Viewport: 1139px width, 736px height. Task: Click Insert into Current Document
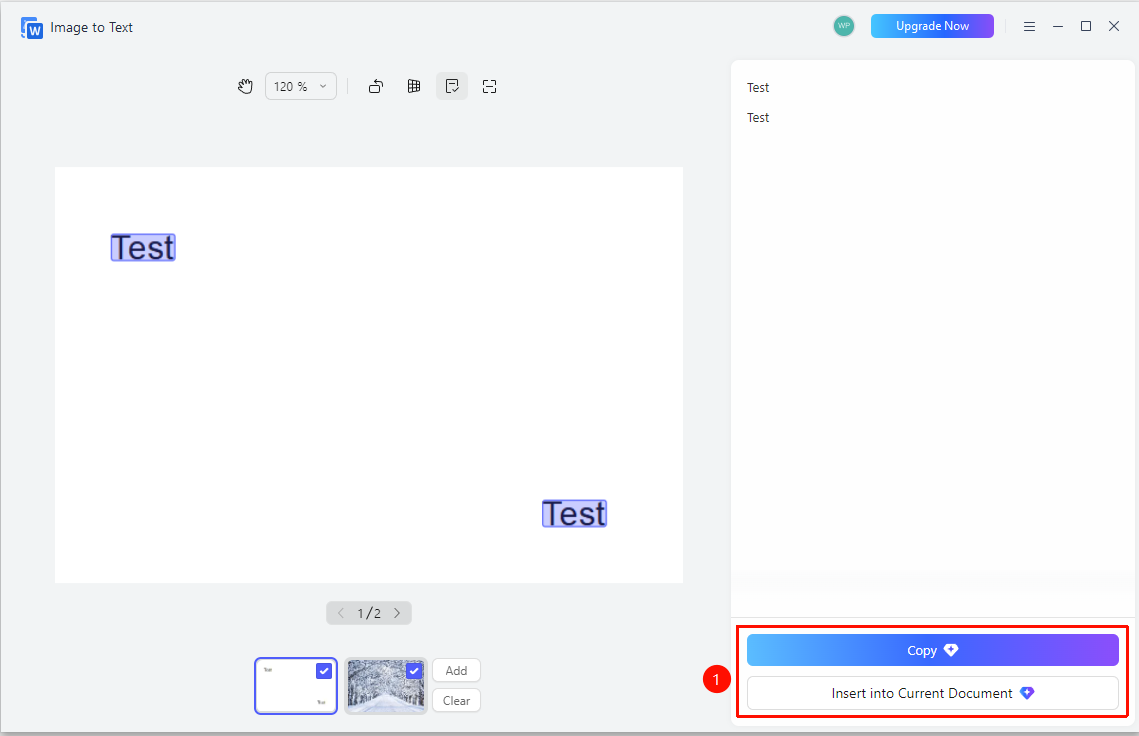[x=933, y=693]
